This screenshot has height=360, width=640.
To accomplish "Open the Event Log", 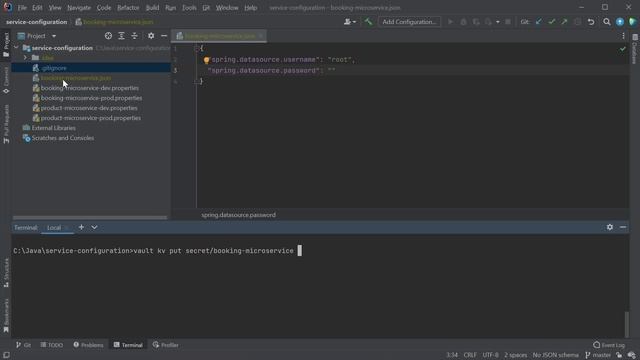I will click(609, 345).
